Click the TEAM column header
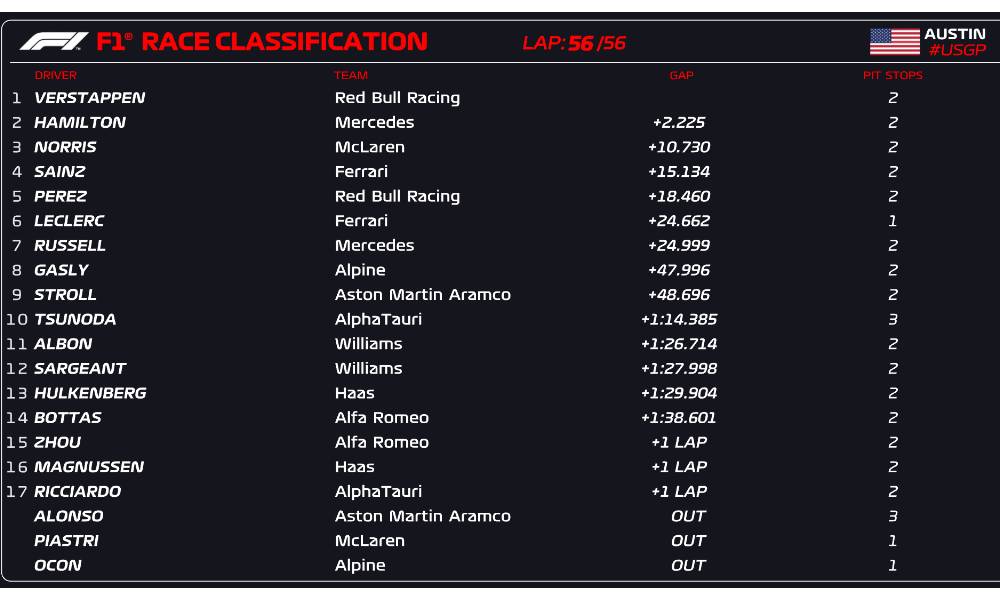Viewport: 1000px width, 600px height. (x=351, y=75)
